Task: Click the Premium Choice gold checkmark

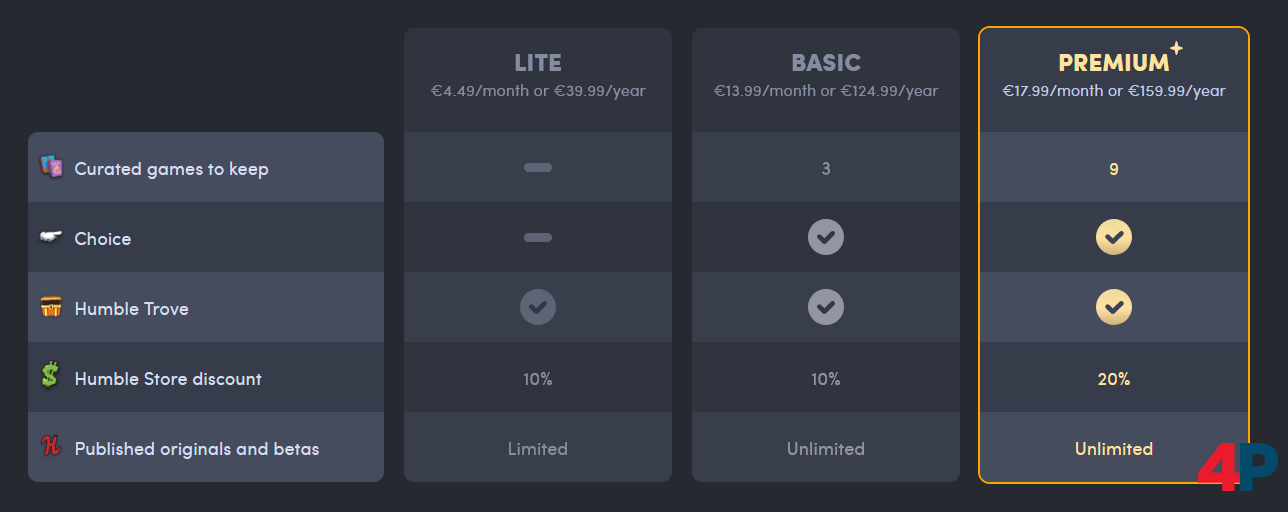Action: [1114, 238]
